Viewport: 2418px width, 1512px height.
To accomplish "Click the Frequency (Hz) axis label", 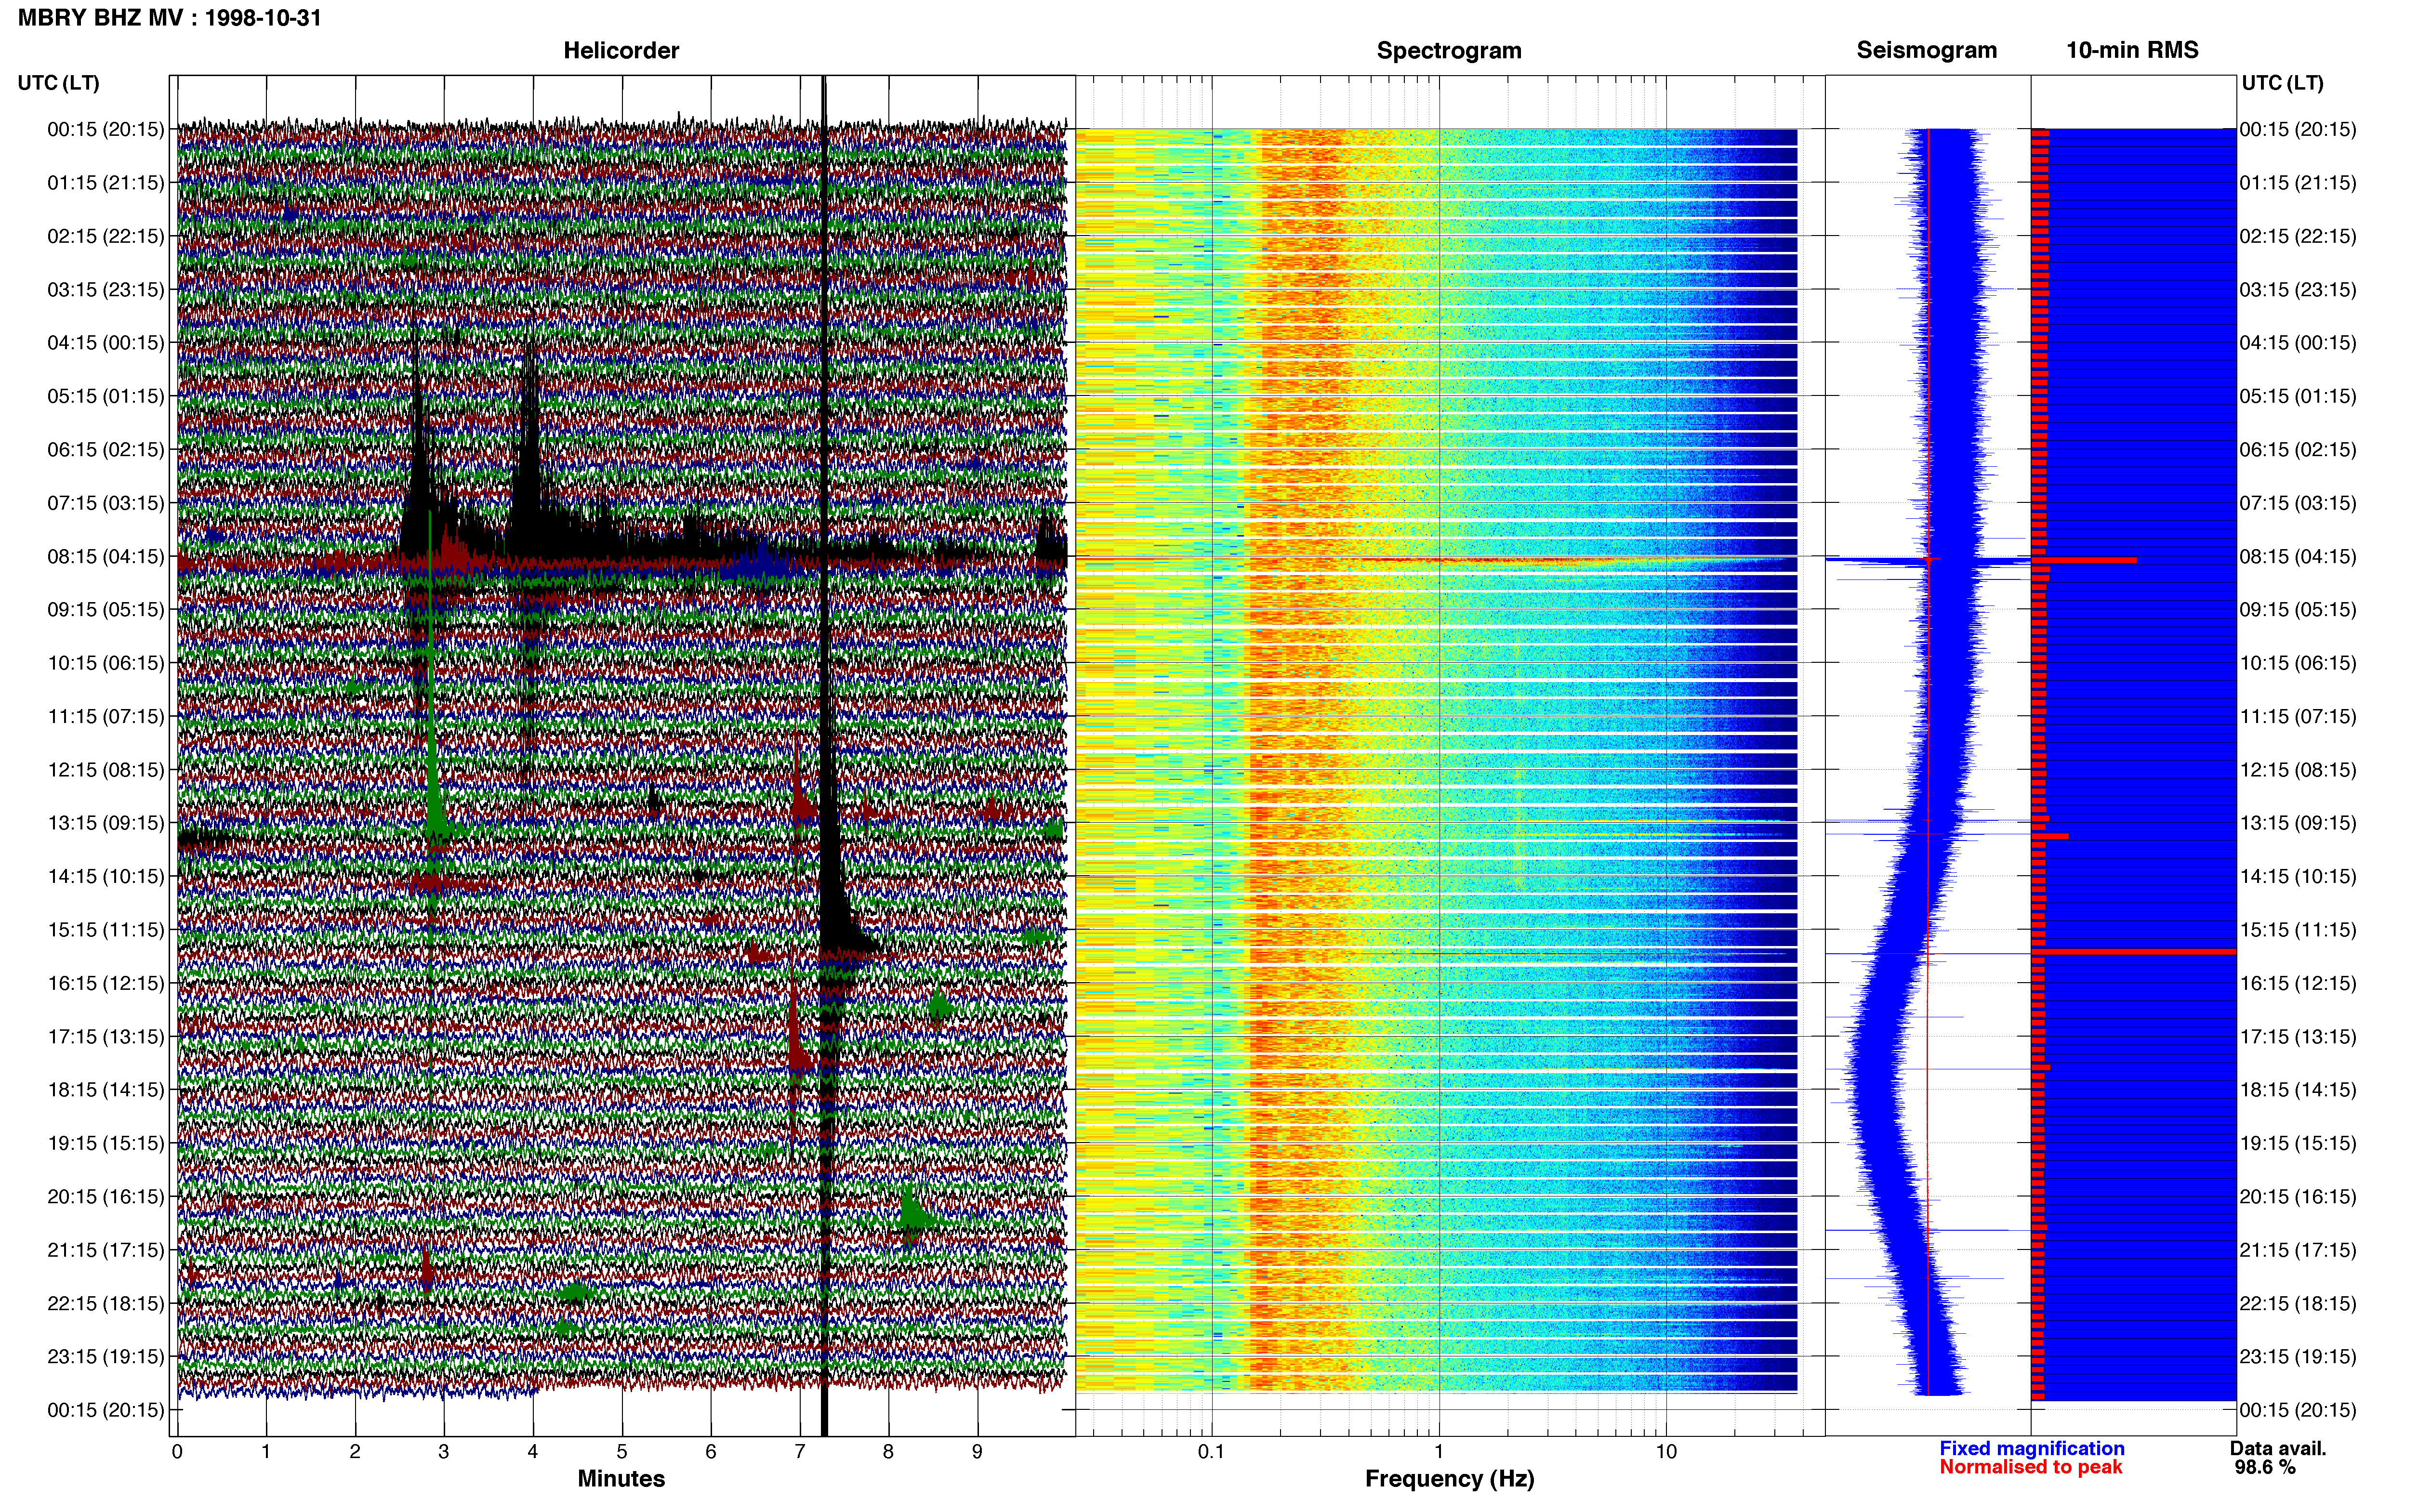I will click(x=1449, y=1479).
